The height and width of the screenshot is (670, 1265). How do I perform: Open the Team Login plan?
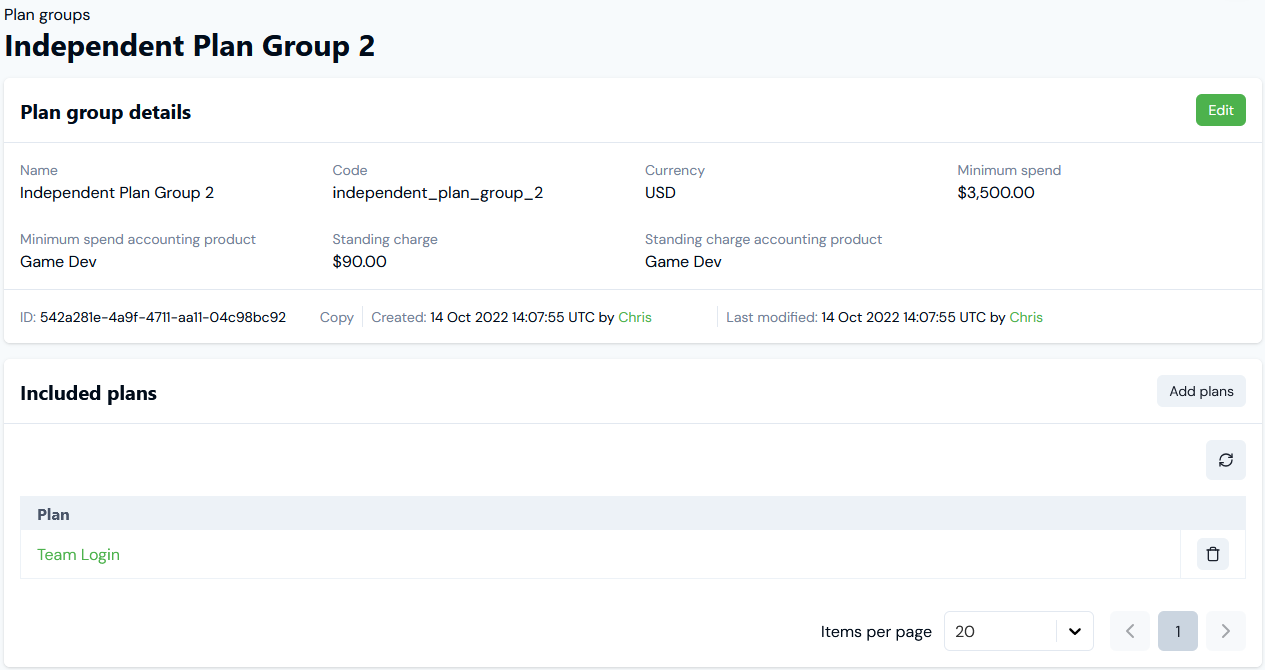[78, 553]
